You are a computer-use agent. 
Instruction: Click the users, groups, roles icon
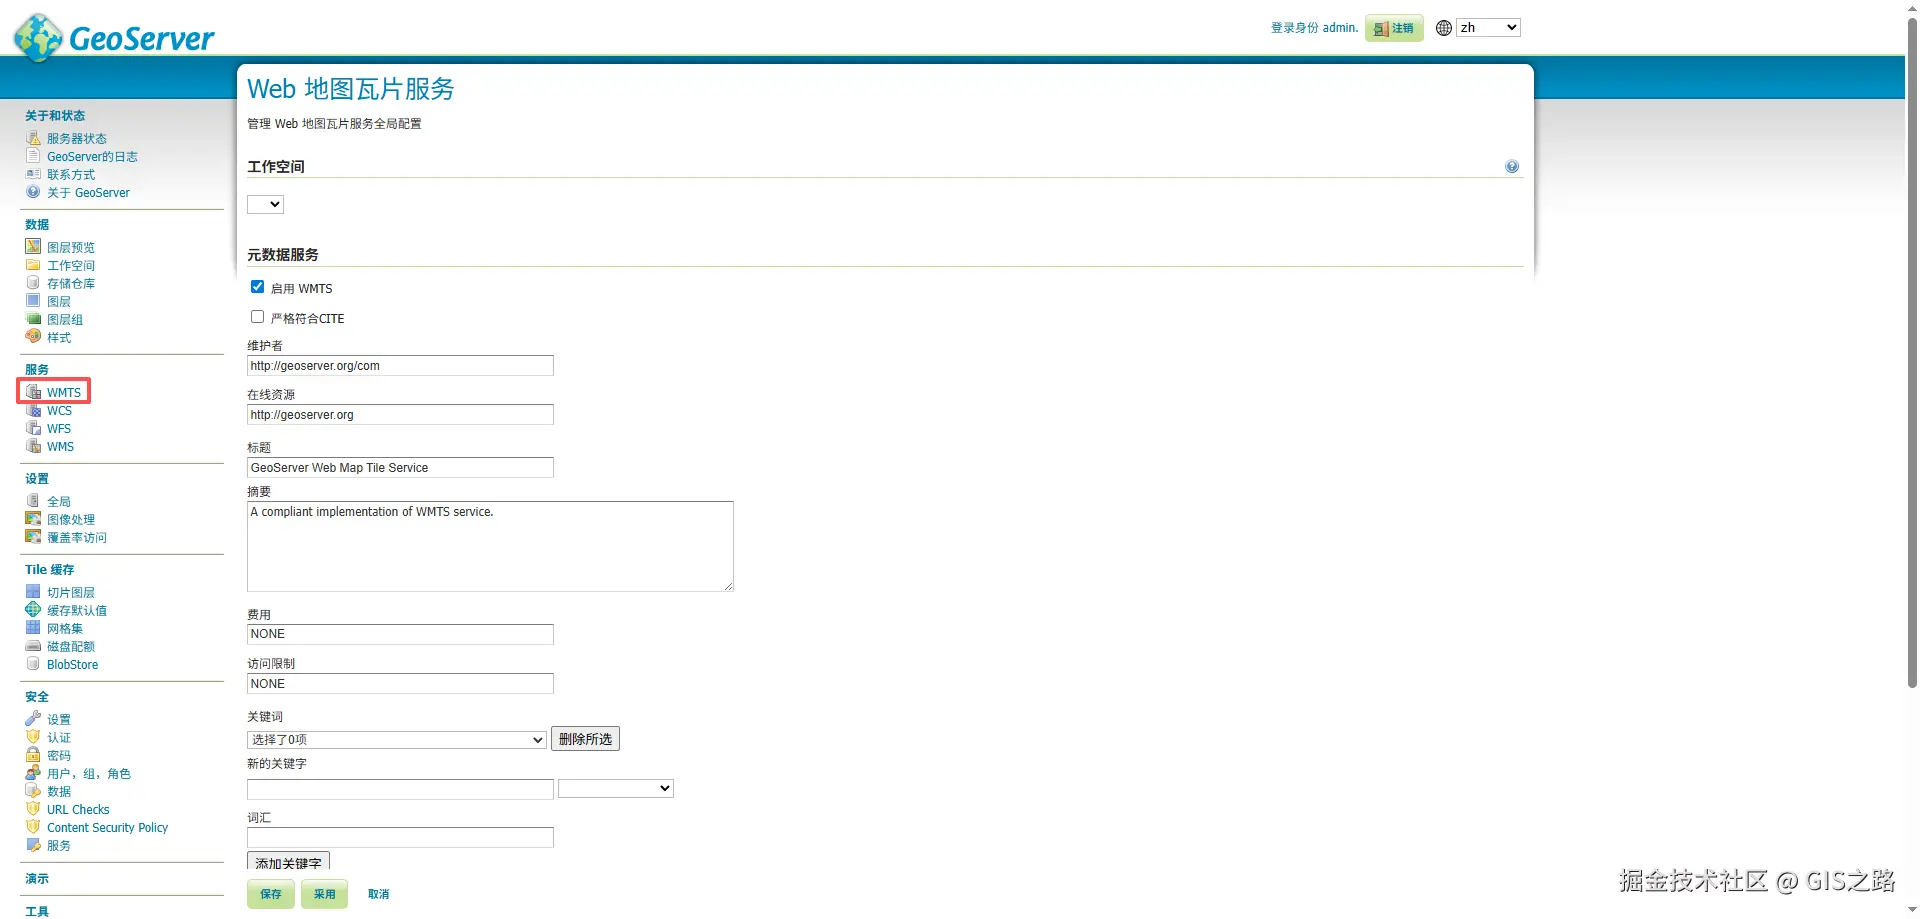click(x=33, y=773)
